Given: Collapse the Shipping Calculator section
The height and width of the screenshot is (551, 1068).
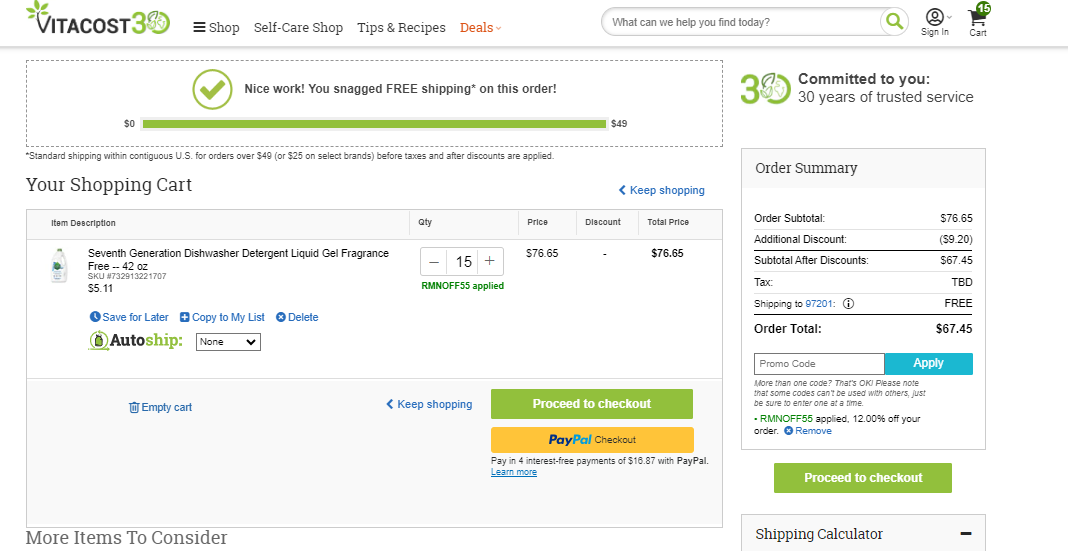Looking at the screenshot, I should [966, 534].
